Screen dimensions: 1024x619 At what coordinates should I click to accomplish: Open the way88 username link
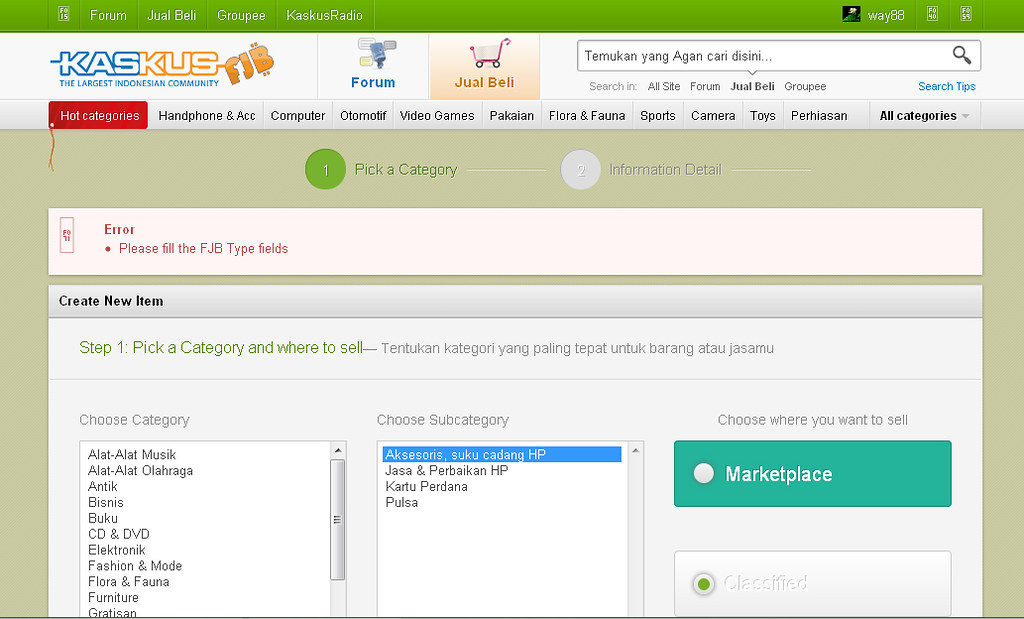click(x=886, y=15)
